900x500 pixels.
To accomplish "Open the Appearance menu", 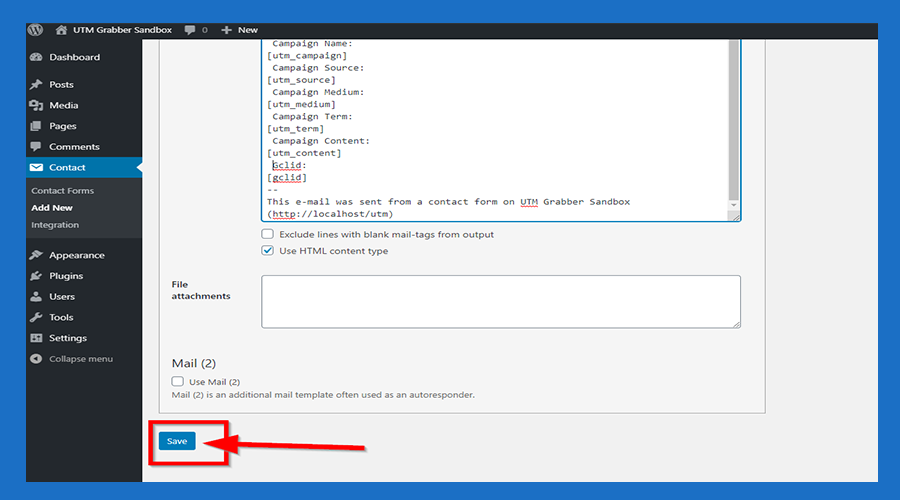I will click(x=77, y=255).
